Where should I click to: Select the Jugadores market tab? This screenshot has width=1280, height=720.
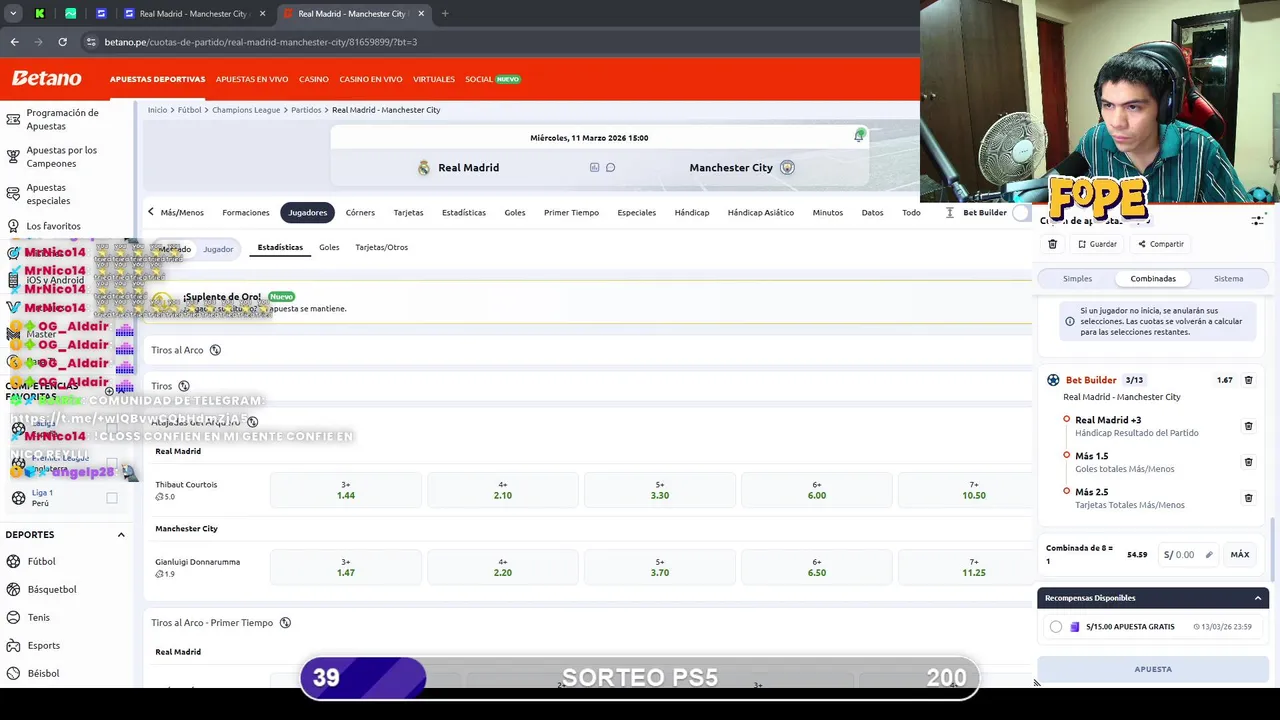[308, 212]
